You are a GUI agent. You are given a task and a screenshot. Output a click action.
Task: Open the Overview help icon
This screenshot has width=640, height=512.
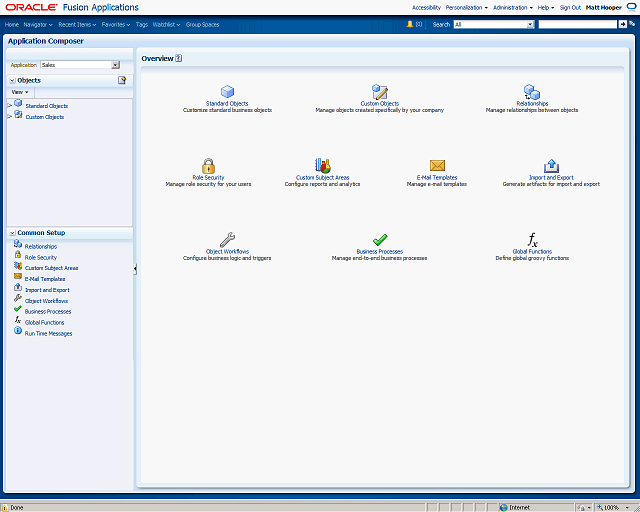[178, 58]
